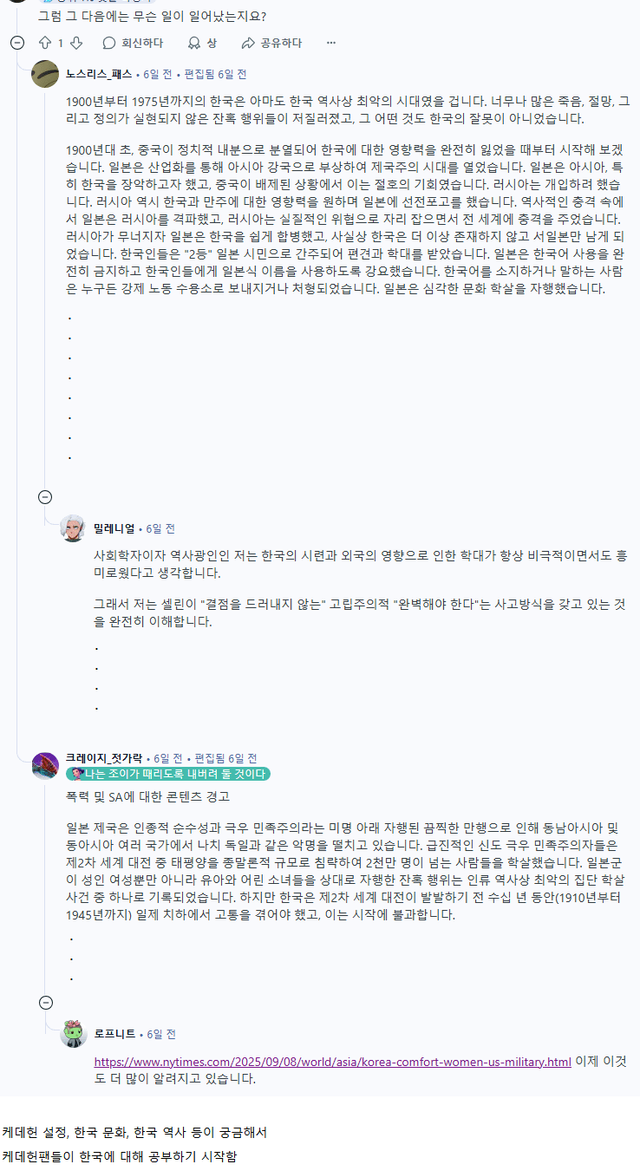Open the three-dot more options menu

coord(331,43)
